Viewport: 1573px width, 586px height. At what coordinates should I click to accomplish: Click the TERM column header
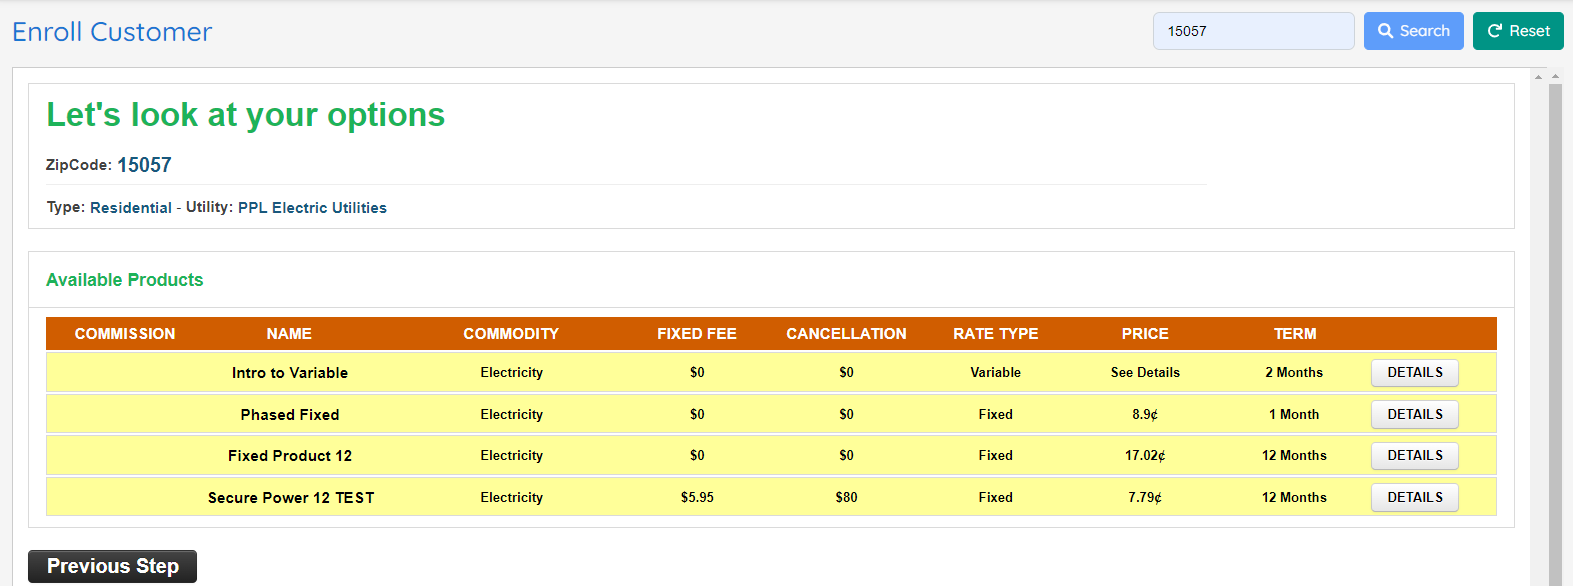[1295, 334]
